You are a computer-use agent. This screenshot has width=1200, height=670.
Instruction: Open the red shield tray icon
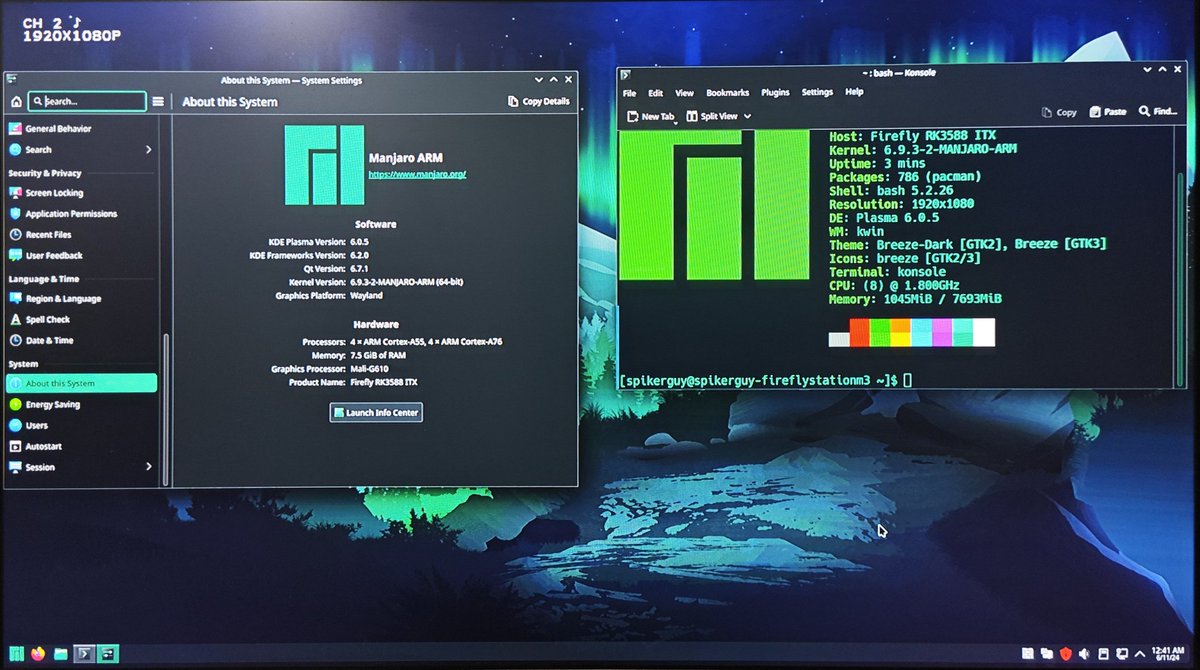[1066, 654]
